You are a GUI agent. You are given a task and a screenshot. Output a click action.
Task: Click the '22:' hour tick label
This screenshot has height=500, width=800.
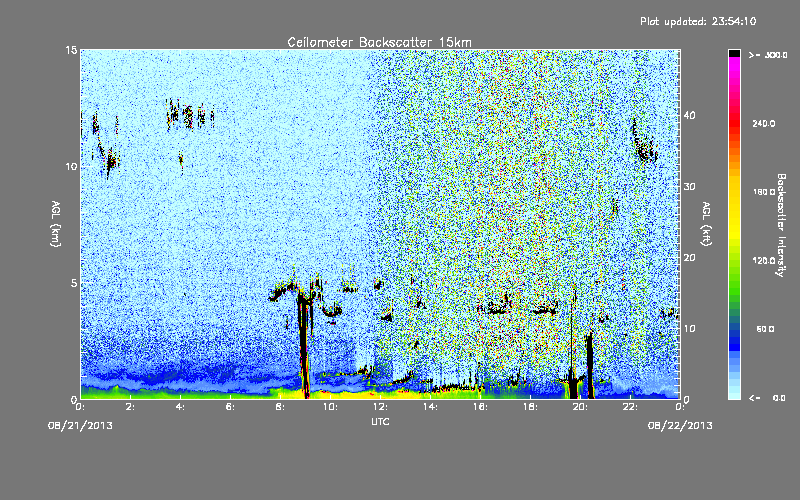click(x=630, y=407)
